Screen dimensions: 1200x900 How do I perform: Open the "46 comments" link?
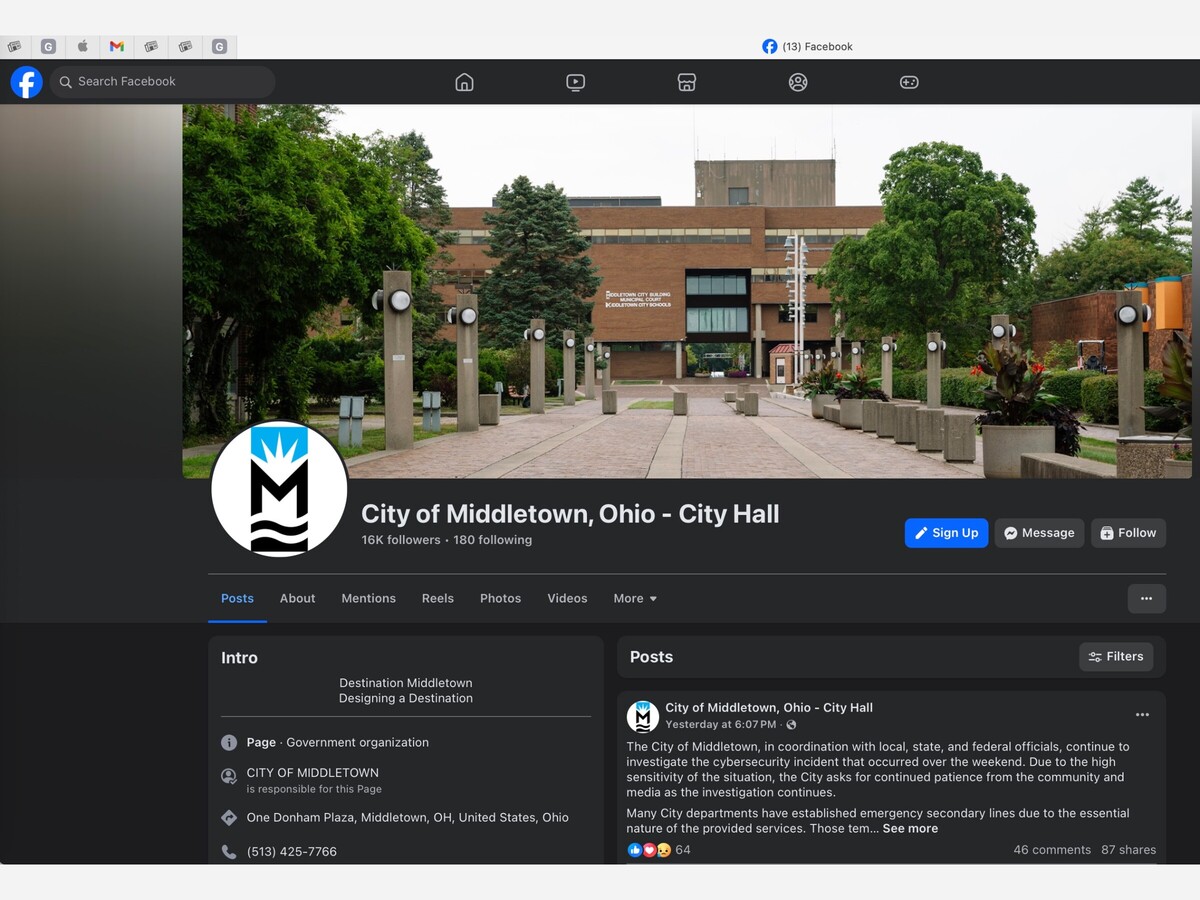pyautogui.click(x=1052, y=850)
